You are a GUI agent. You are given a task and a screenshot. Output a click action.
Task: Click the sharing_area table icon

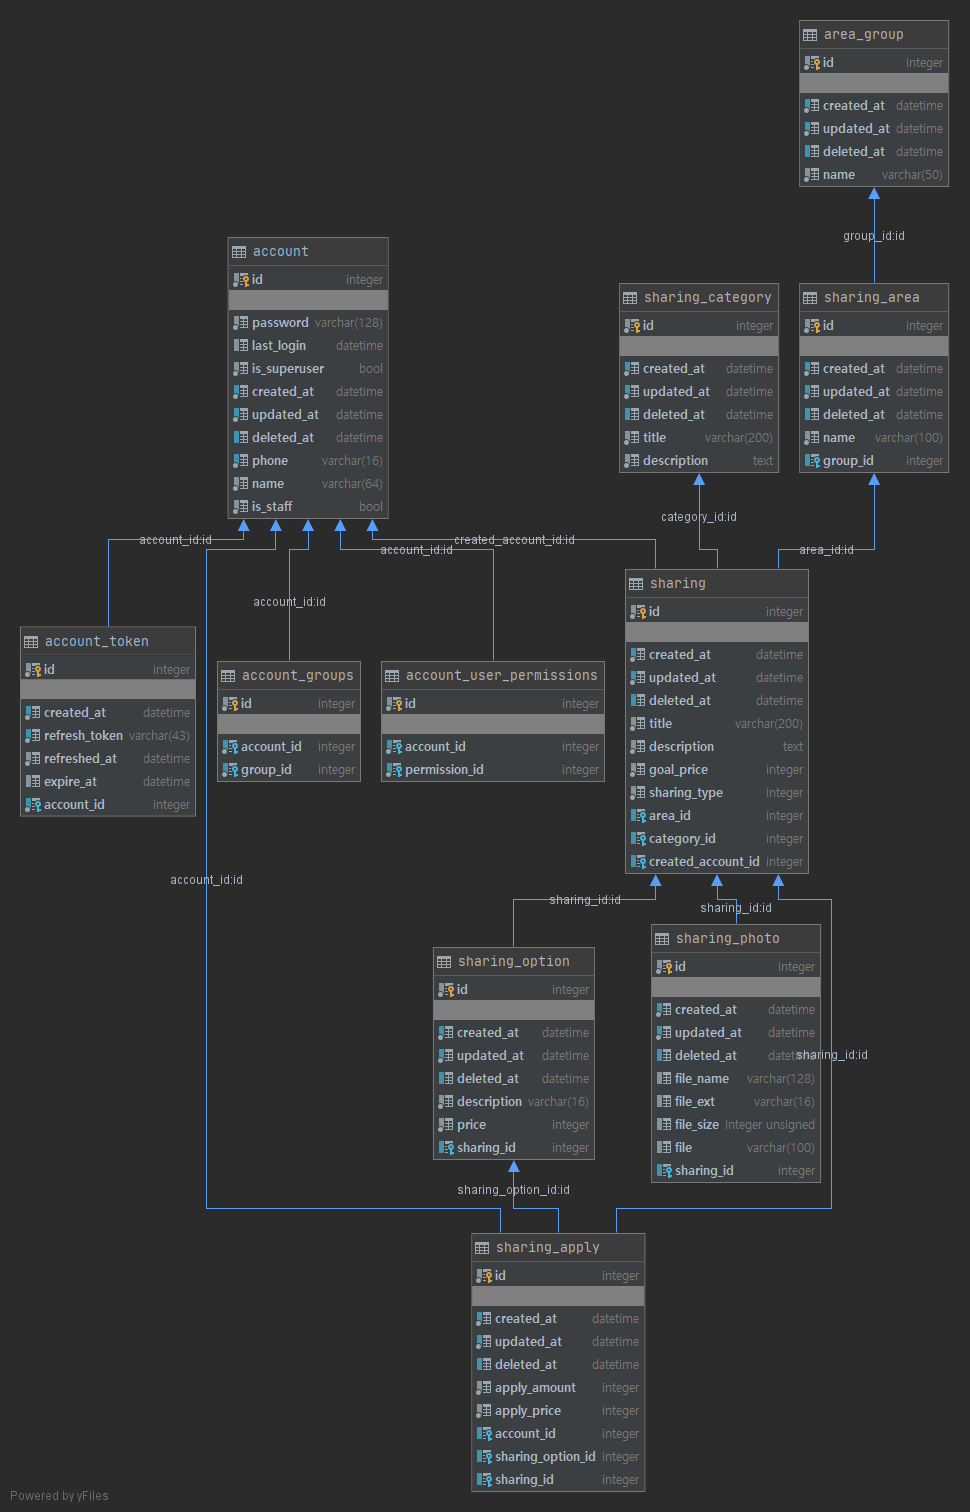click(810, 298)
